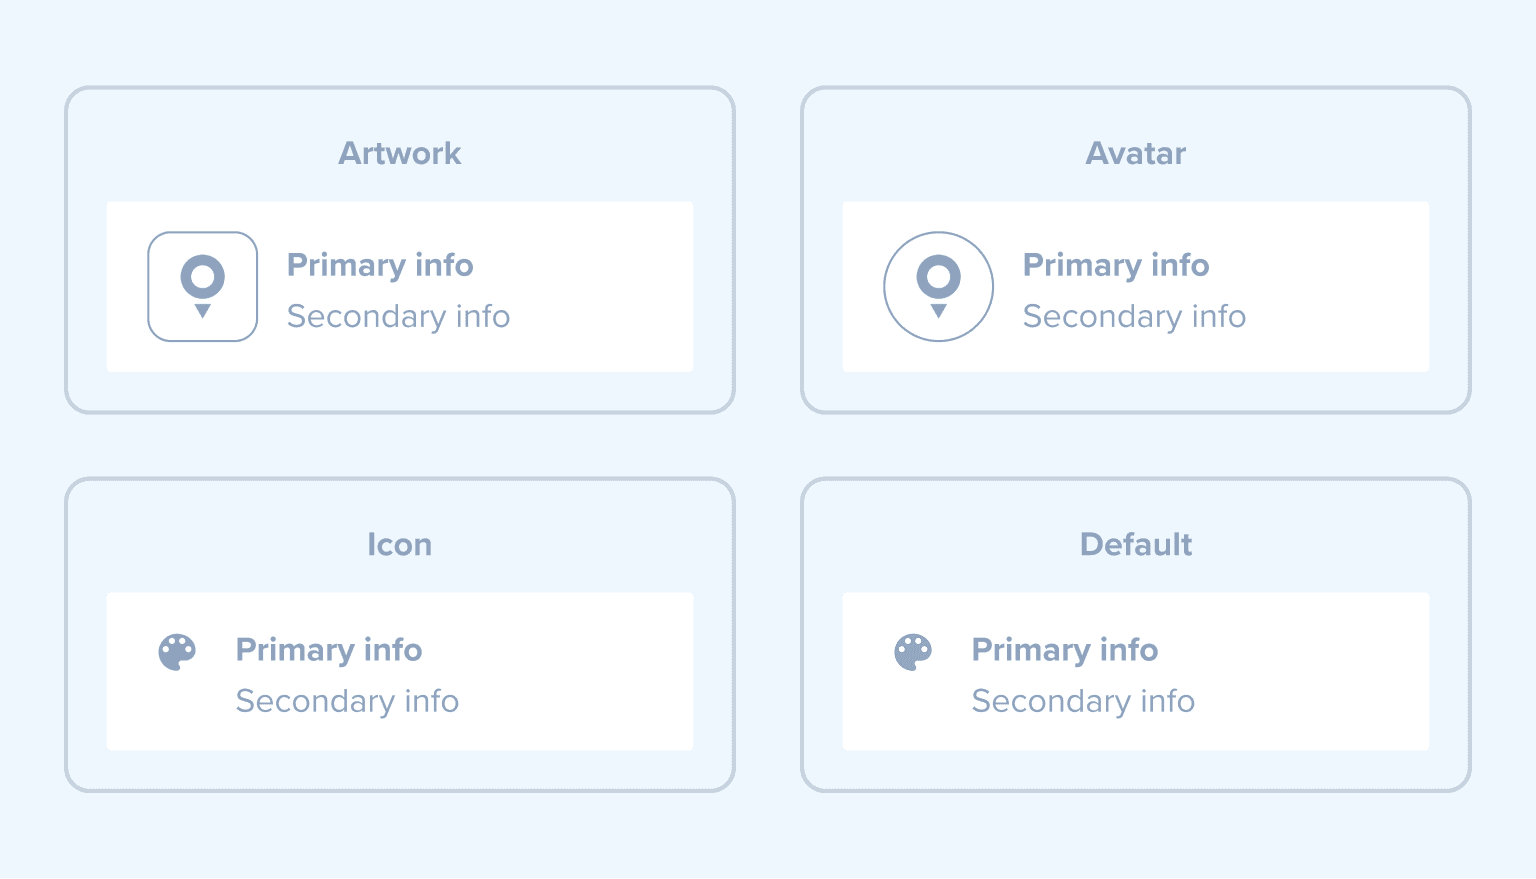Click Primary info text in Icon card

point(329,650)
